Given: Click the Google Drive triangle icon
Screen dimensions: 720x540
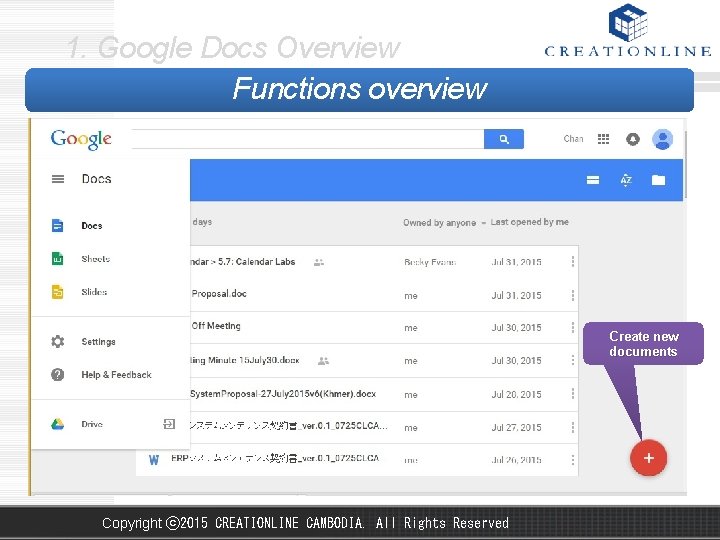Looking at the screenshot, I should pyautogui.click(x=57, y=424).
